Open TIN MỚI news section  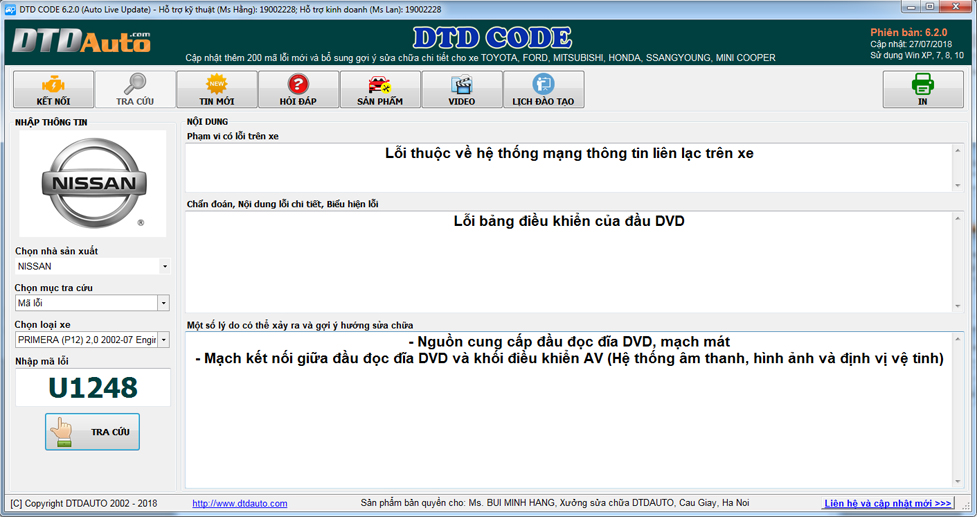tap(217, 90)
